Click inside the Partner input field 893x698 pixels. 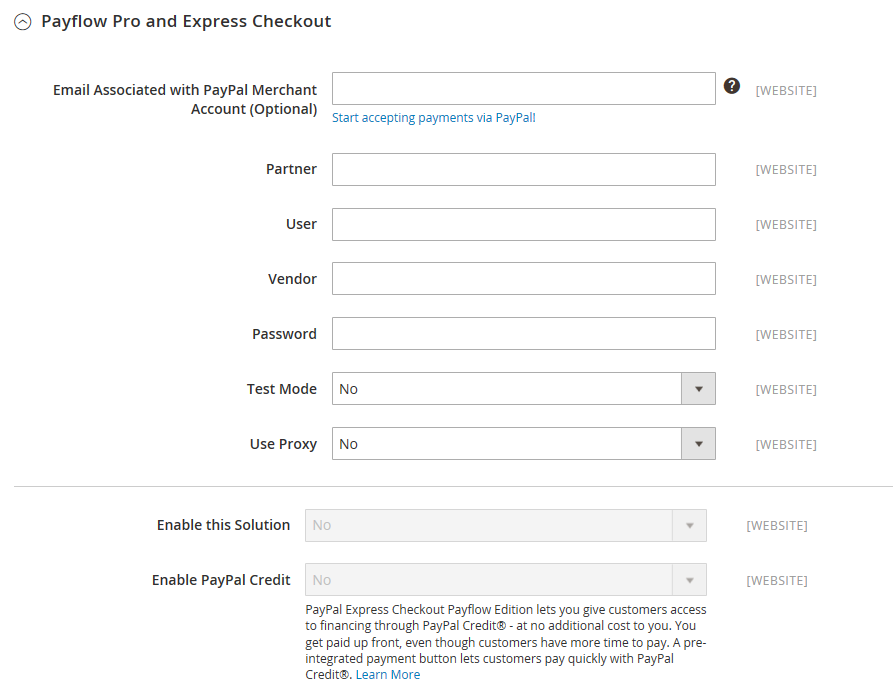pos(522,169)
